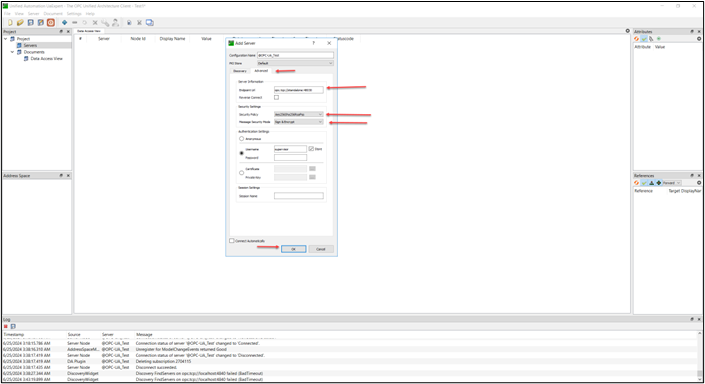The height and width of the screenshot is (384, 705).
Task: Collapse the Project tree root node
Action: pos(6,39)
